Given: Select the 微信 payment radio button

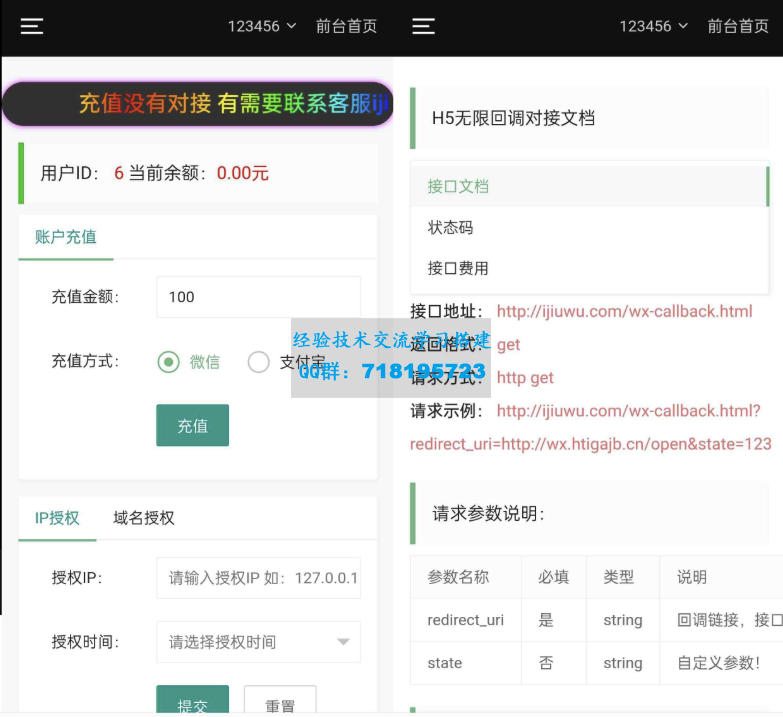Looking at the screenshot, I should point(169,361).
